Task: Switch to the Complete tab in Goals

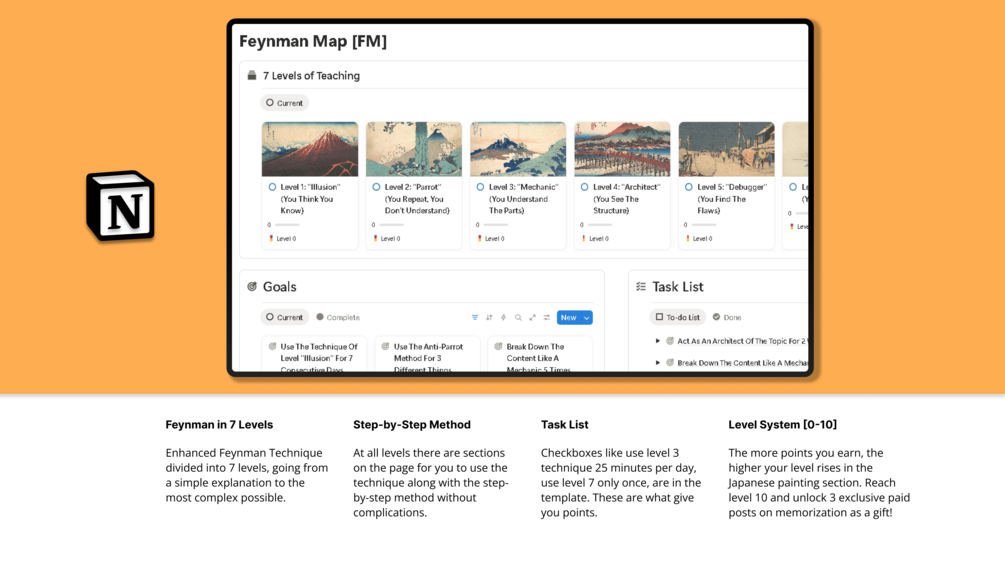Action: coord(338,317)
